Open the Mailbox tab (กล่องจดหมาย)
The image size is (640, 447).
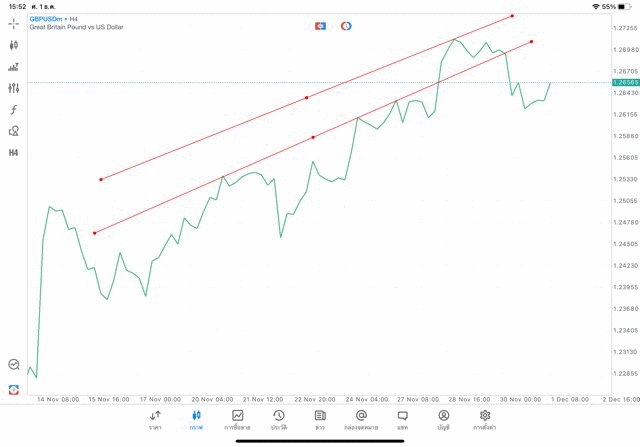click(361, 420)
